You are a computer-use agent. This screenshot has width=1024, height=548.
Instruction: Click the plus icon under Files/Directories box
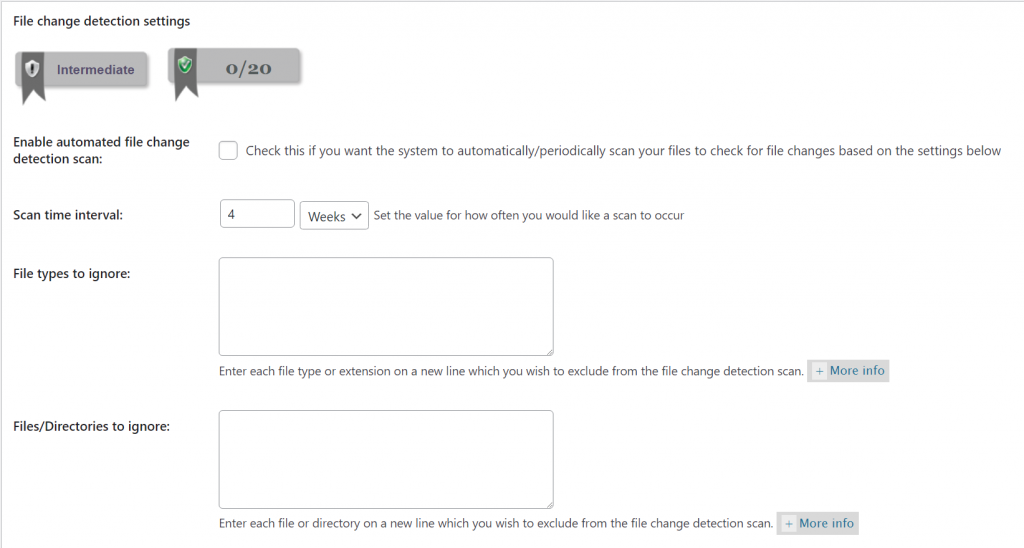pyautogui.click(x=789, y=523)
